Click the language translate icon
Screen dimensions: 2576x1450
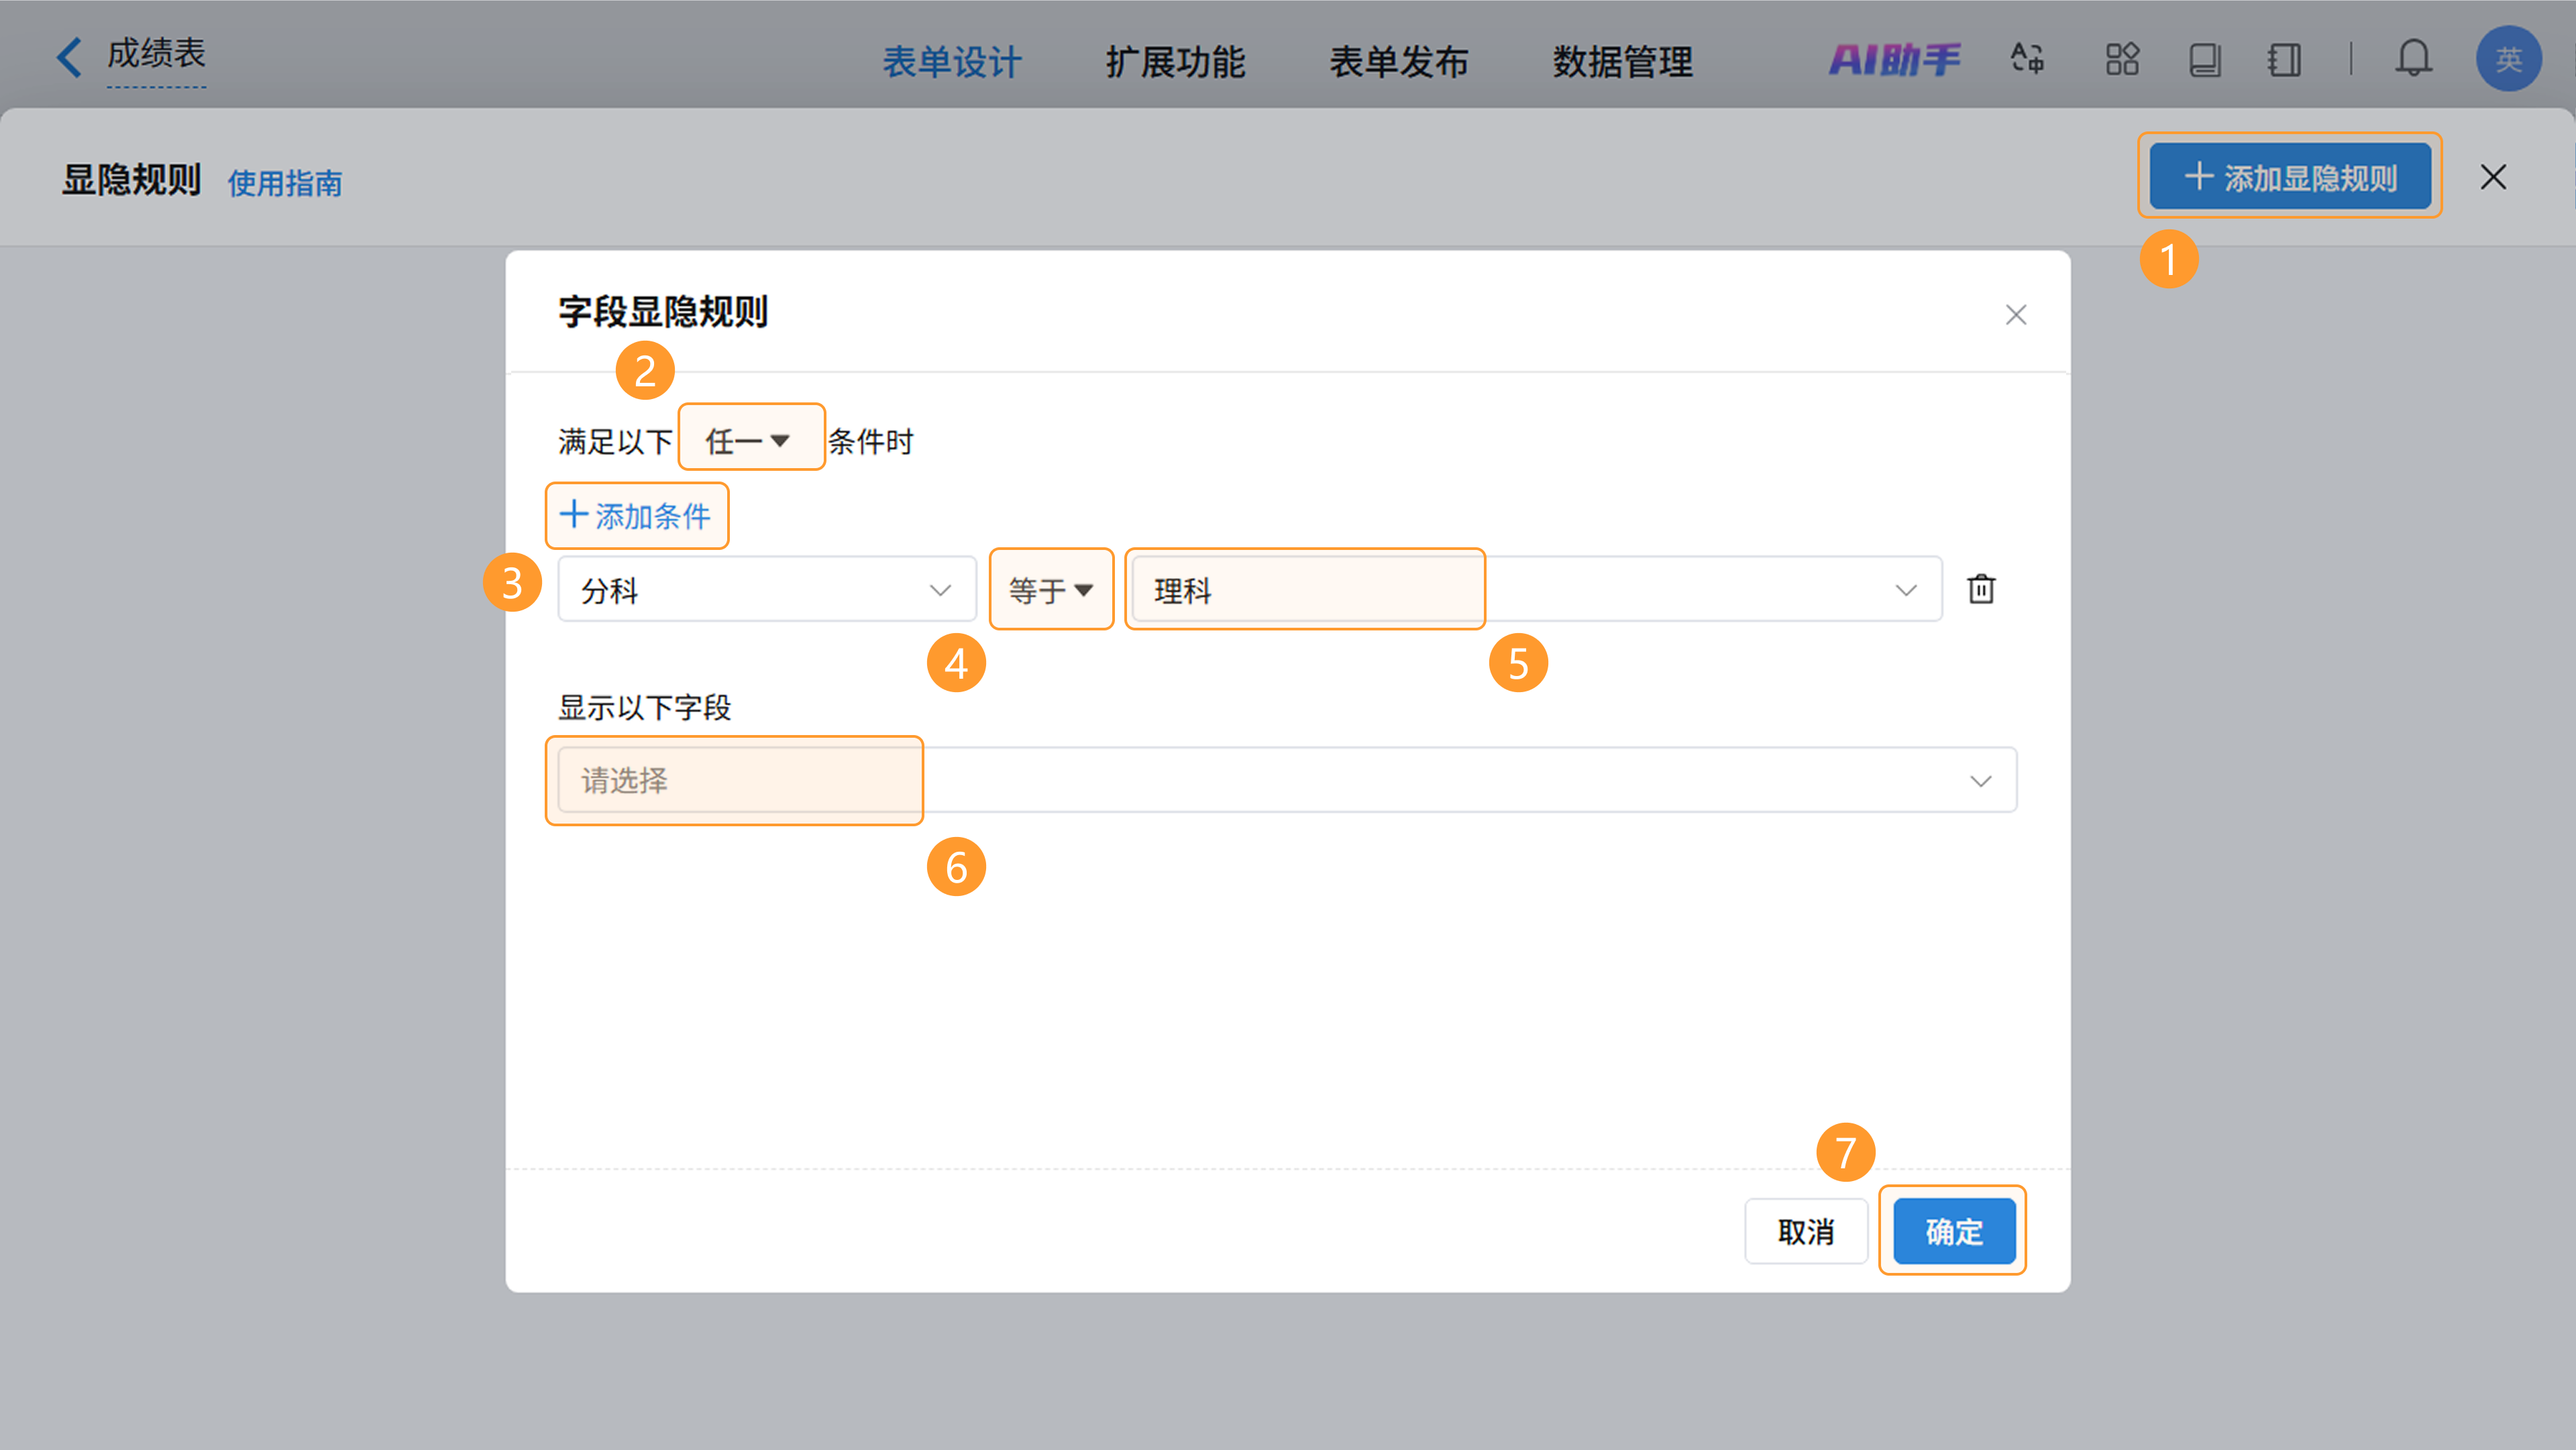point(2027,59)
